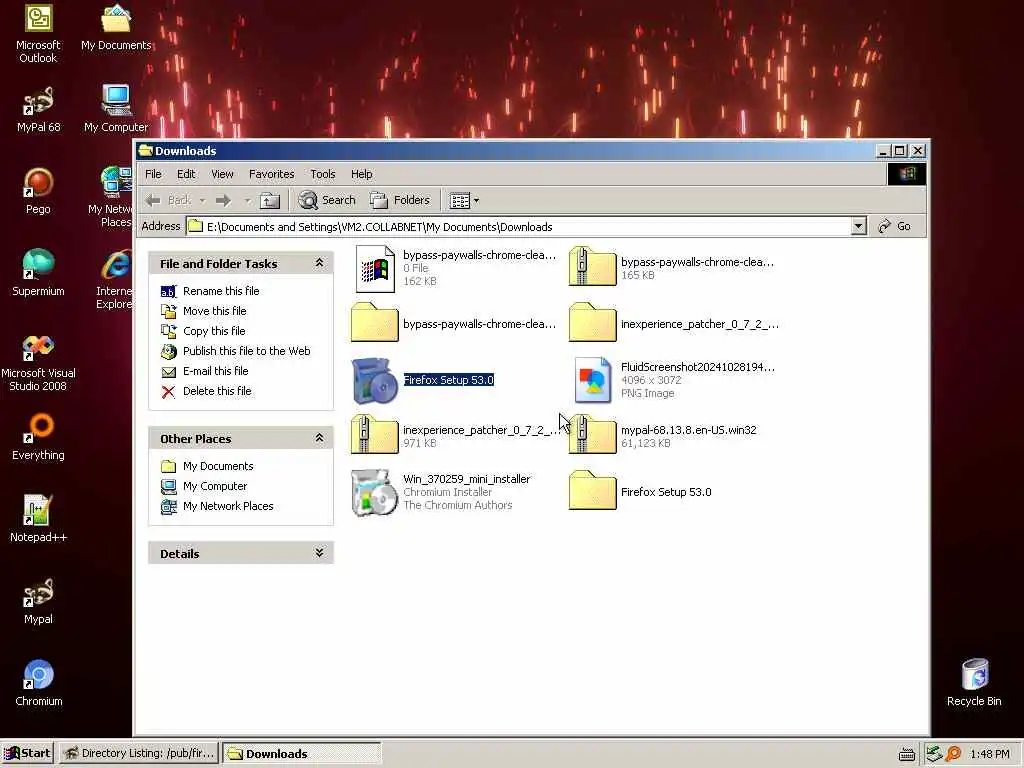Open Notepad++ desktop shortcut

pos(38,519)
